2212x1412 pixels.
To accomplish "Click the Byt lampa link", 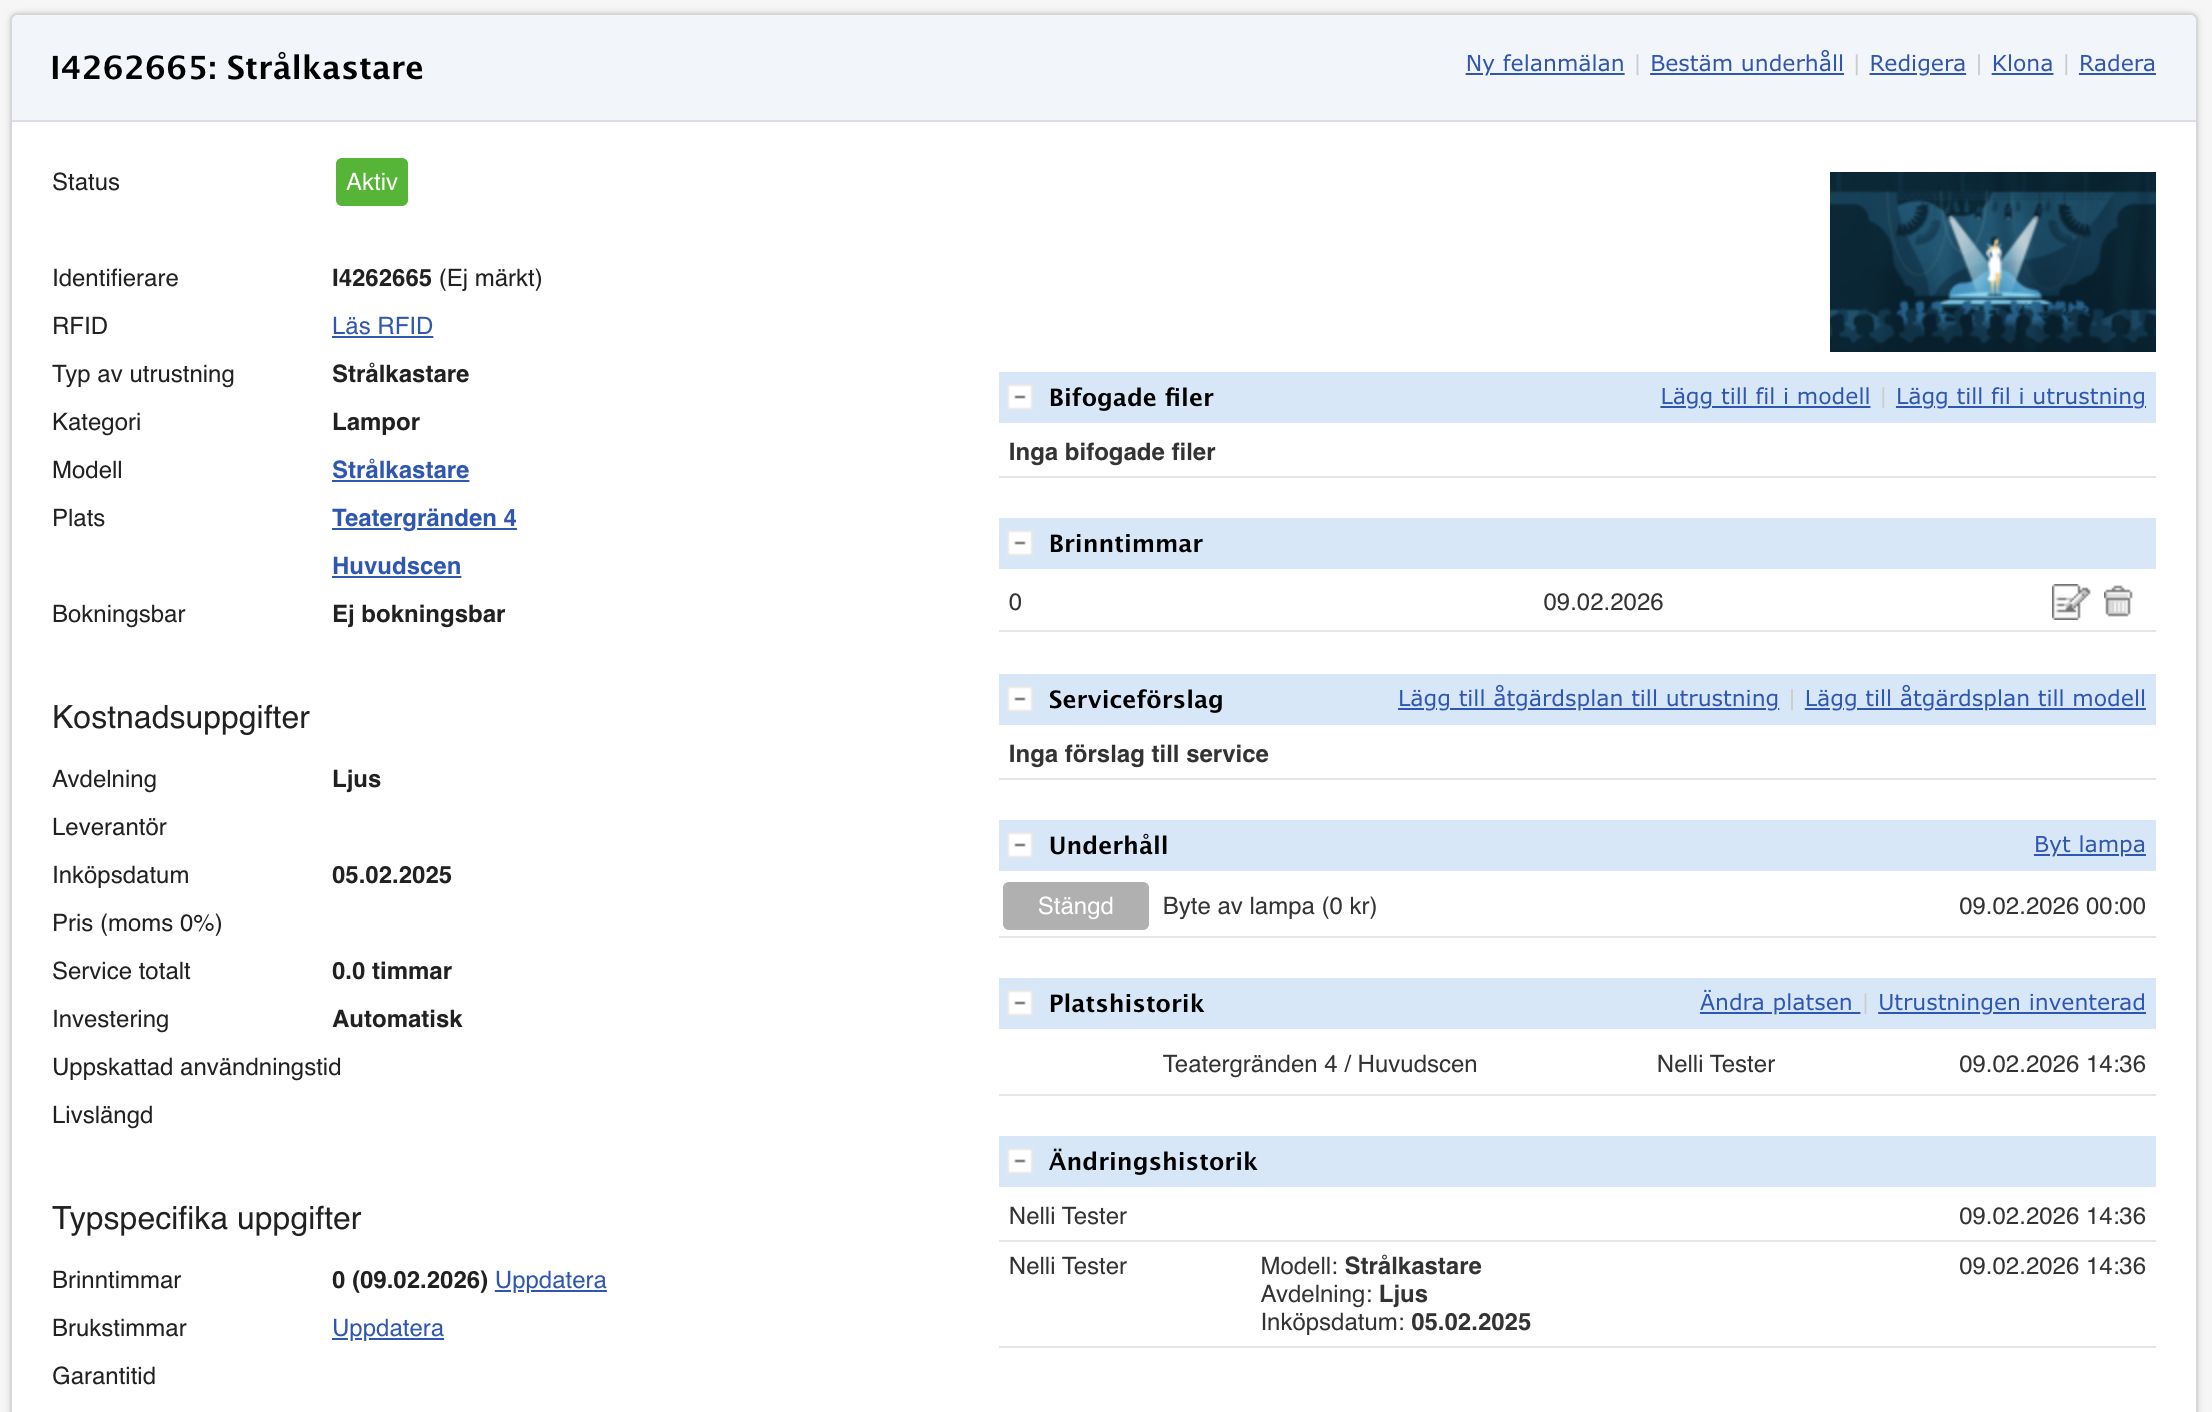I will [x=2089, y=845].
